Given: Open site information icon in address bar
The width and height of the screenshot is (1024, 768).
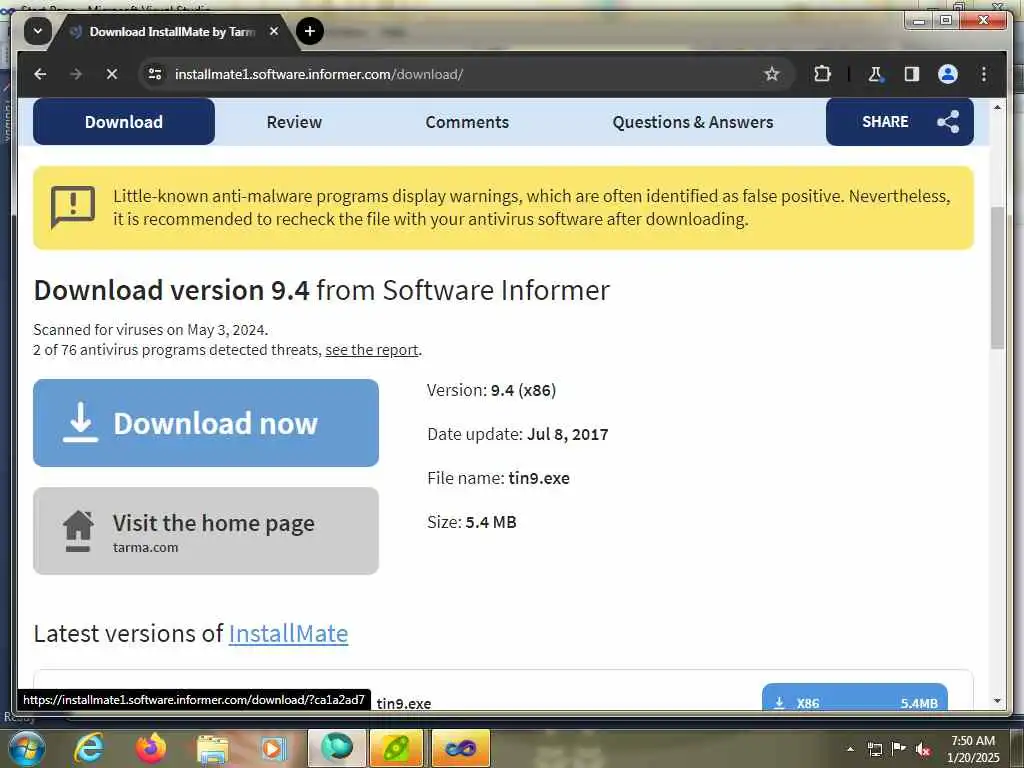Looking at the screenshot, I should coord(155,74).
